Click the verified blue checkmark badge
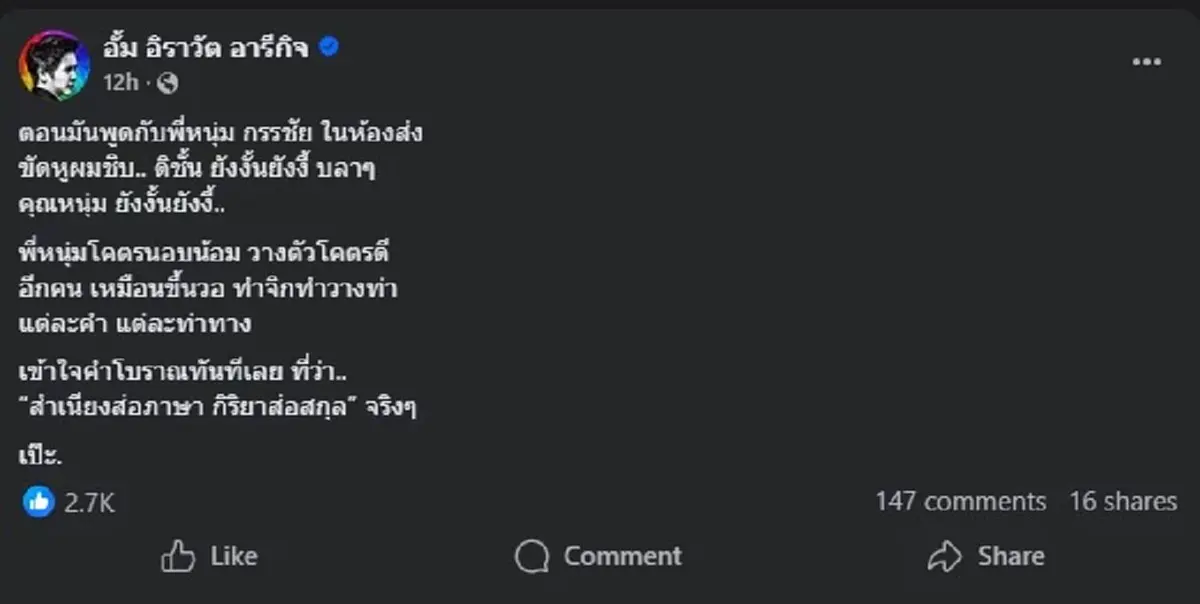The height and width of the screenshot is (604, 1200). point(327,45)
